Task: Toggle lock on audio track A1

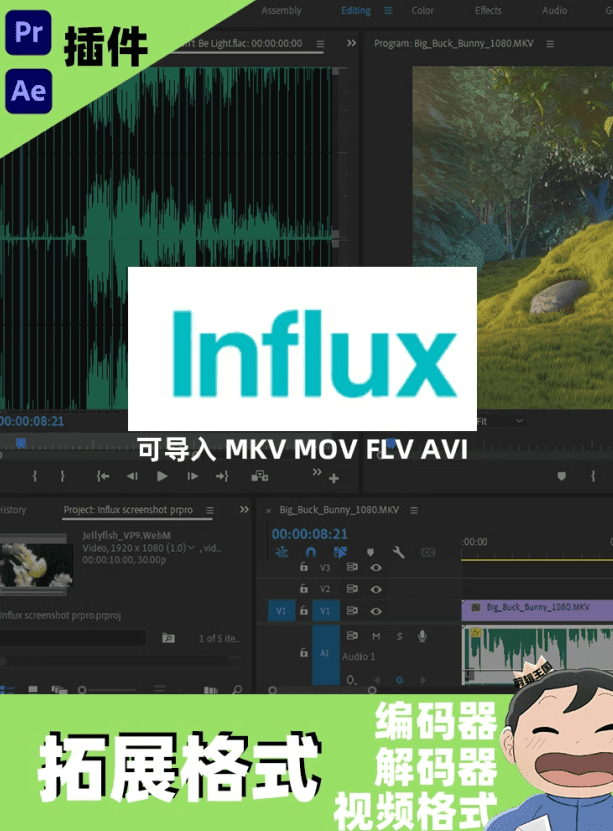Action: click(304, 652)
